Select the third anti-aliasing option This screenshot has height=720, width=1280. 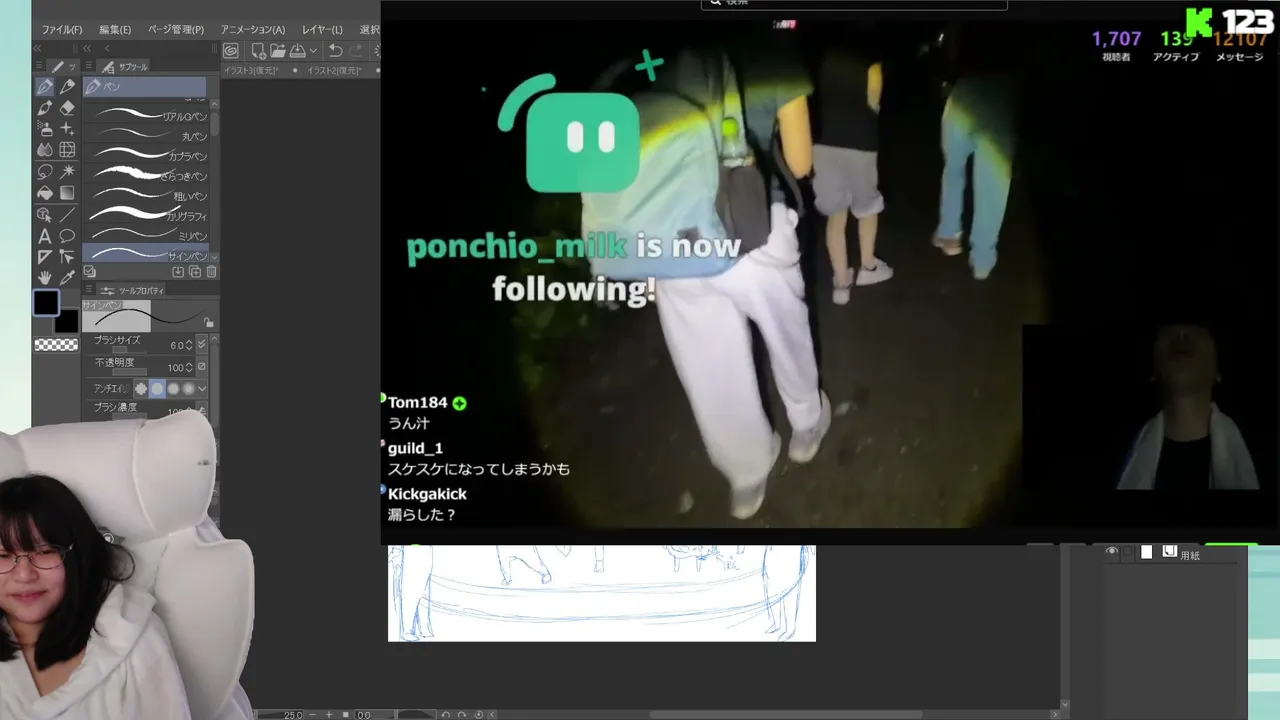(173, 388)
